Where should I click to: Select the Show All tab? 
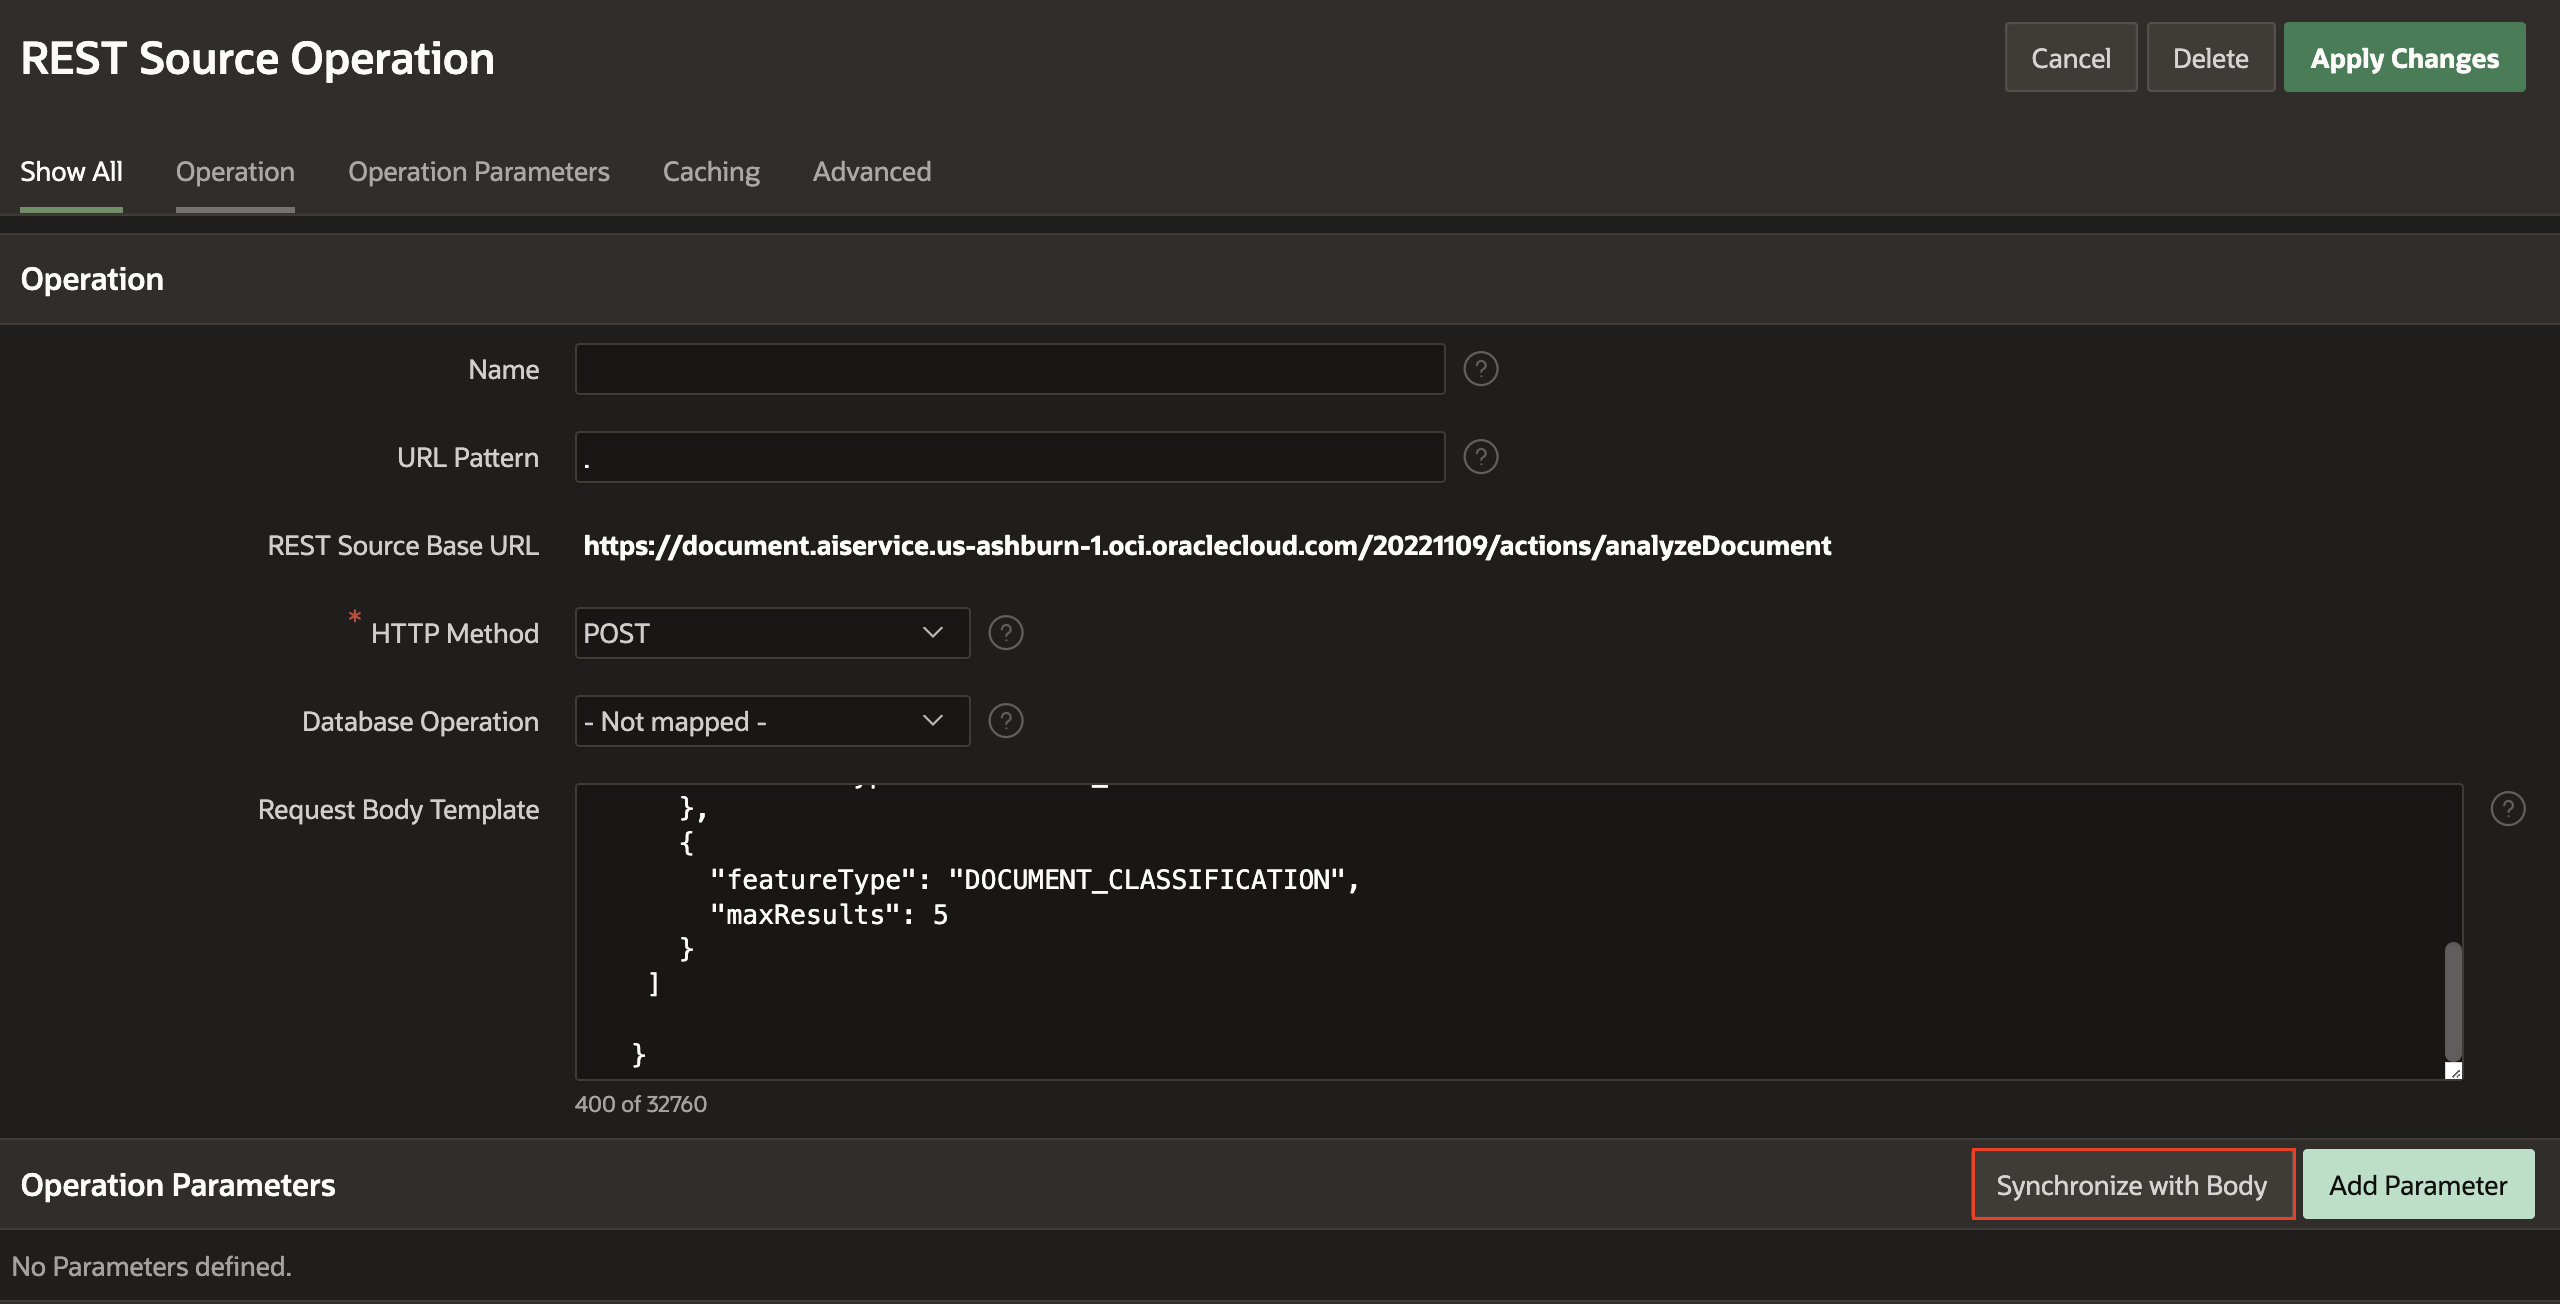tap(71, 172)
